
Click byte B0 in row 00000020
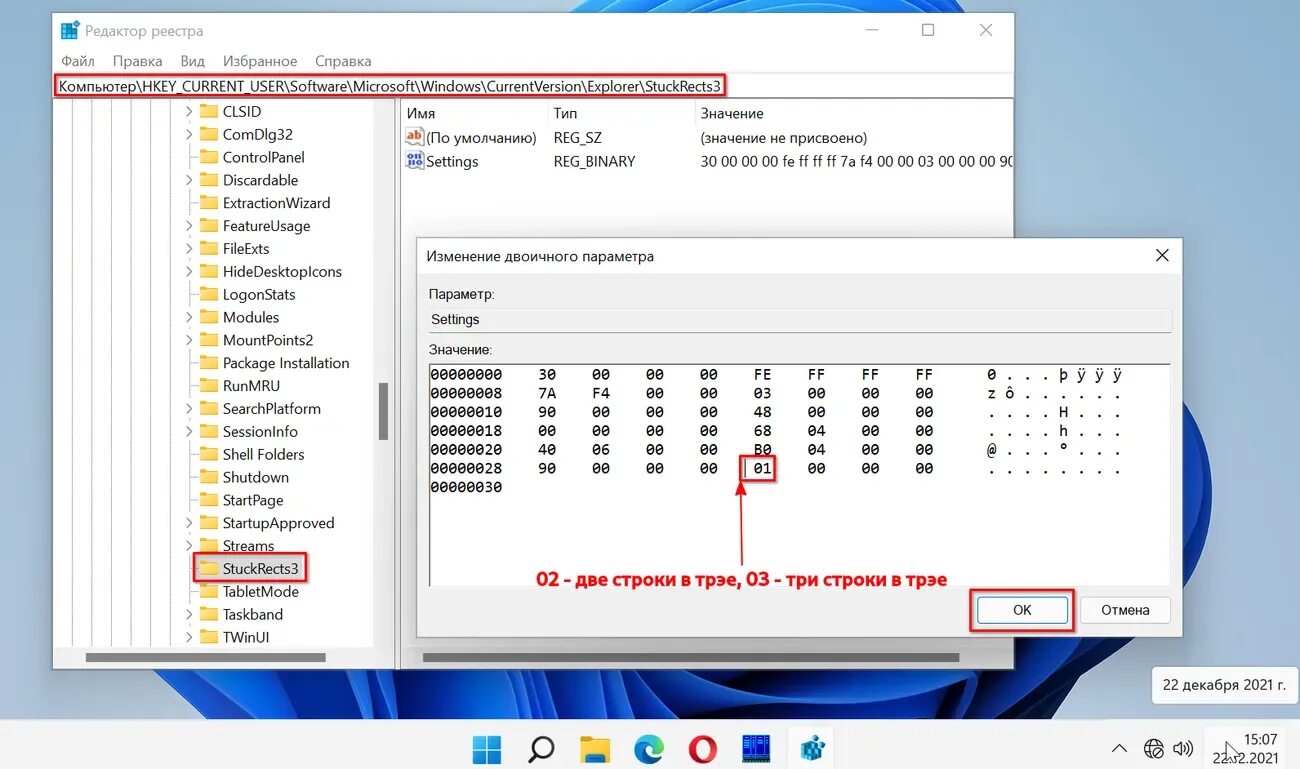click(x=762, y=449)
